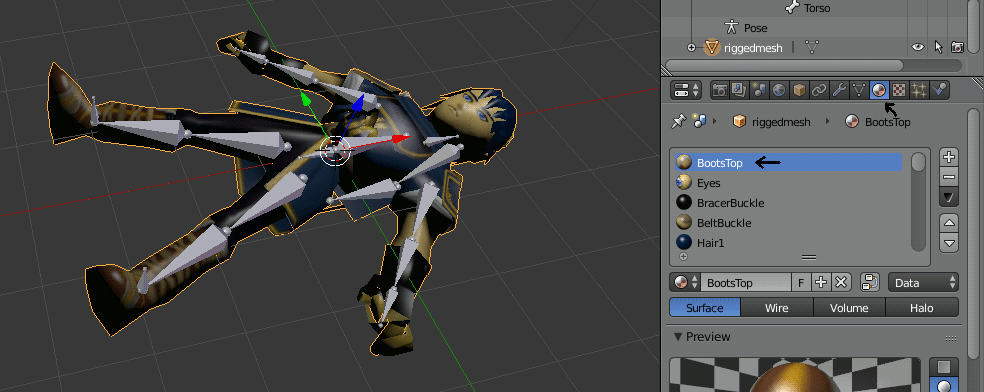Unlink the BootsTop material with X
This screenshot has width=984, height=392.
point(841,283)
